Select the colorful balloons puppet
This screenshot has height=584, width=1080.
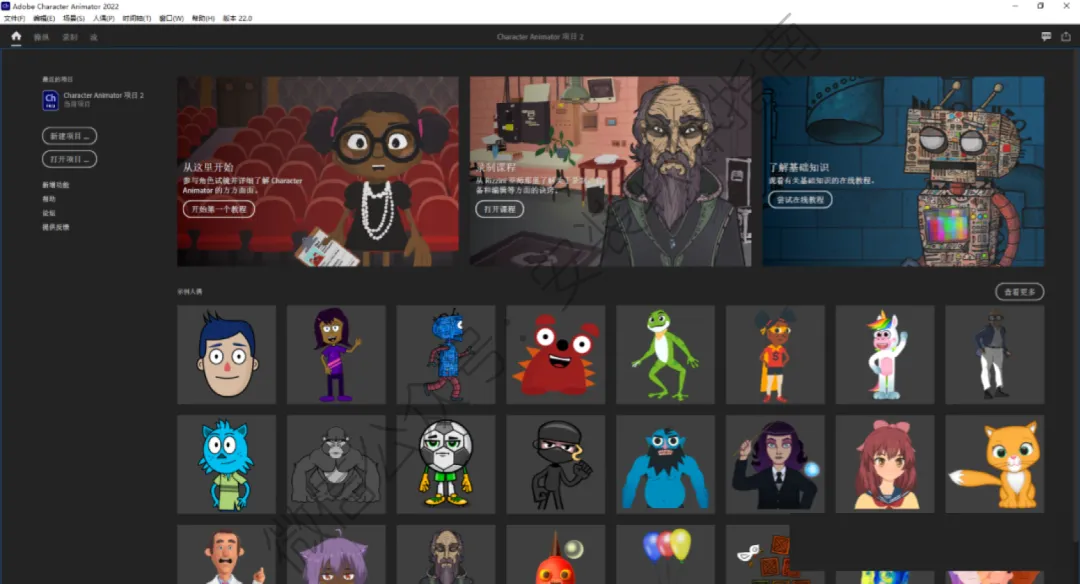point(665,554)
